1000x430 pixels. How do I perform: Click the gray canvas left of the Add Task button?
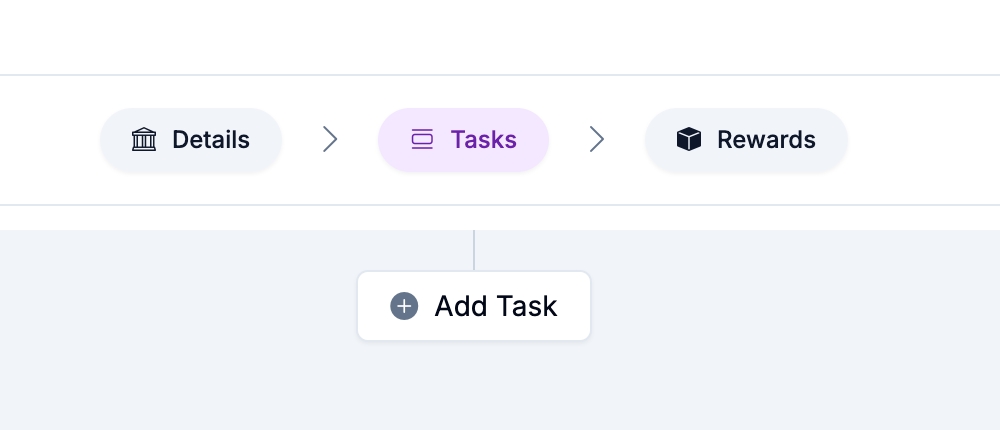click(180, 306)
